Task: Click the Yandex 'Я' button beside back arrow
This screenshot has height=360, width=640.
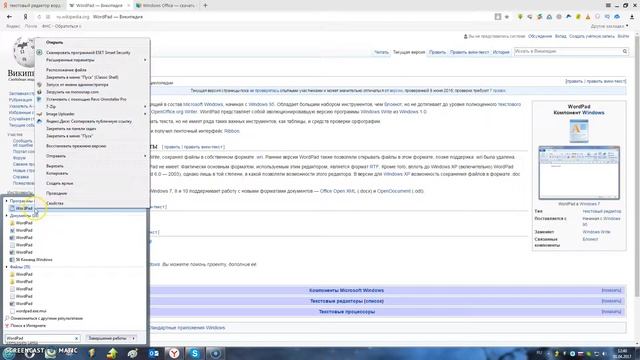Action: click(25, 17)
